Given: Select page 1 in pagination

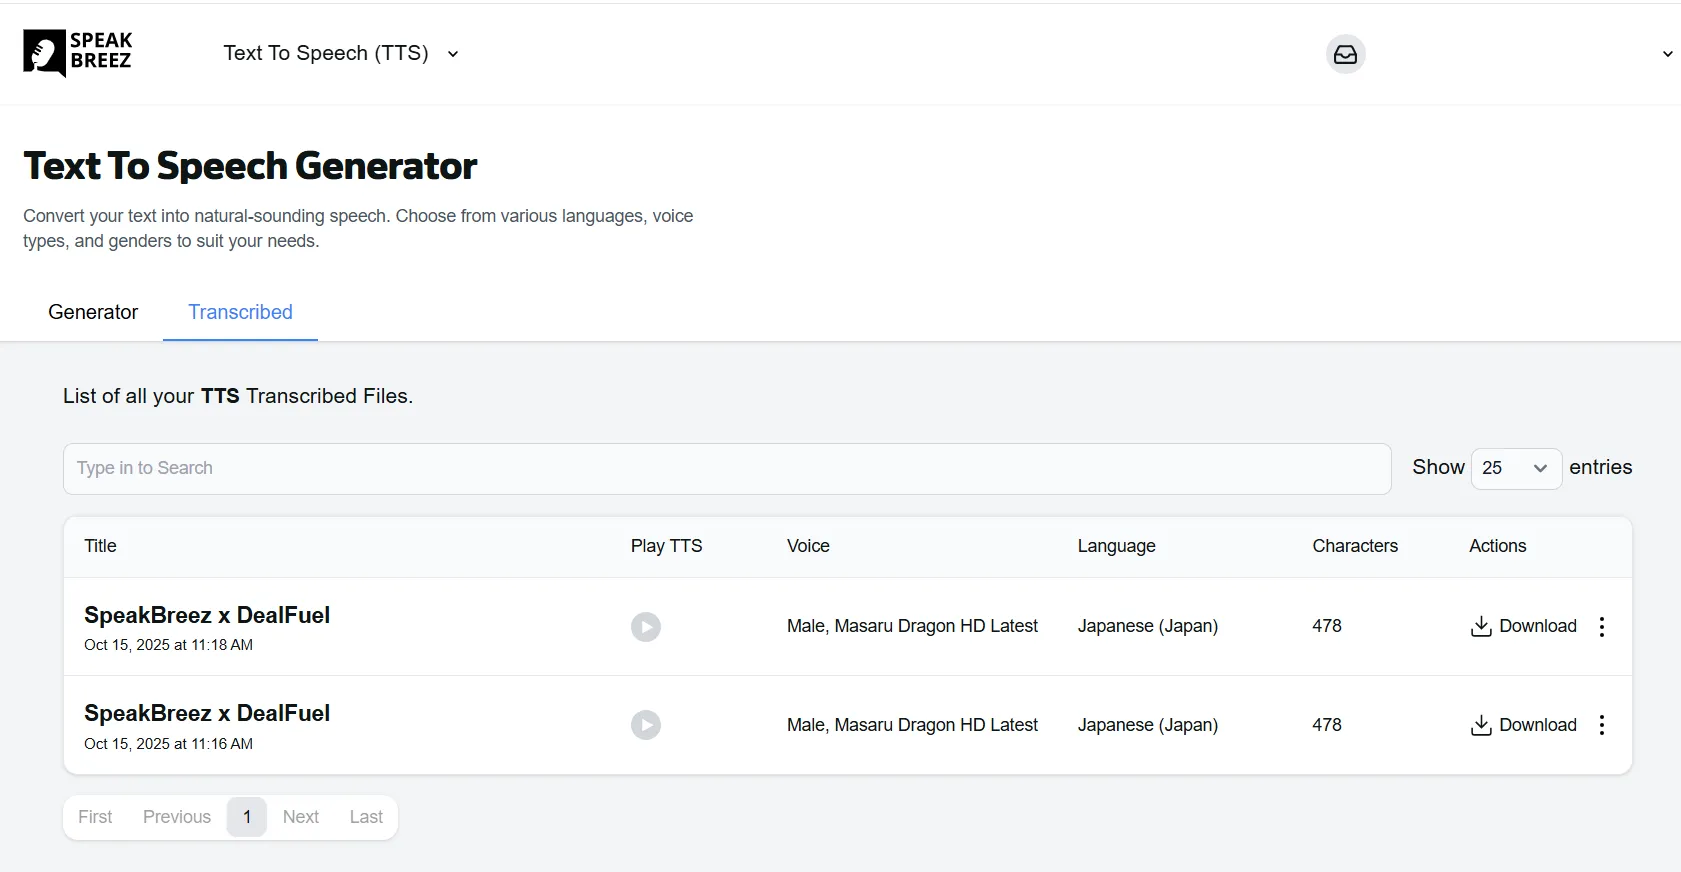Looking at the screenshot, I should pyautogui.click(x=247, y=817).
